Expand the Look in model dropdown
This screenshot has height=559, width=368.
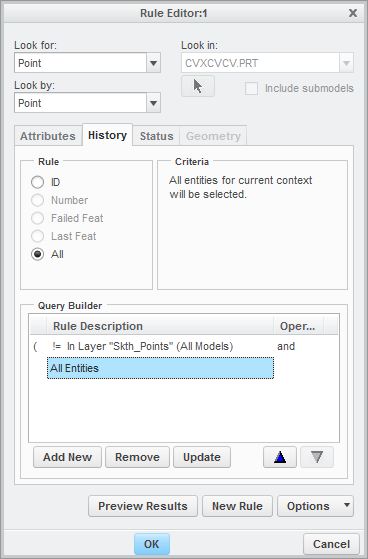pos(346,63)
